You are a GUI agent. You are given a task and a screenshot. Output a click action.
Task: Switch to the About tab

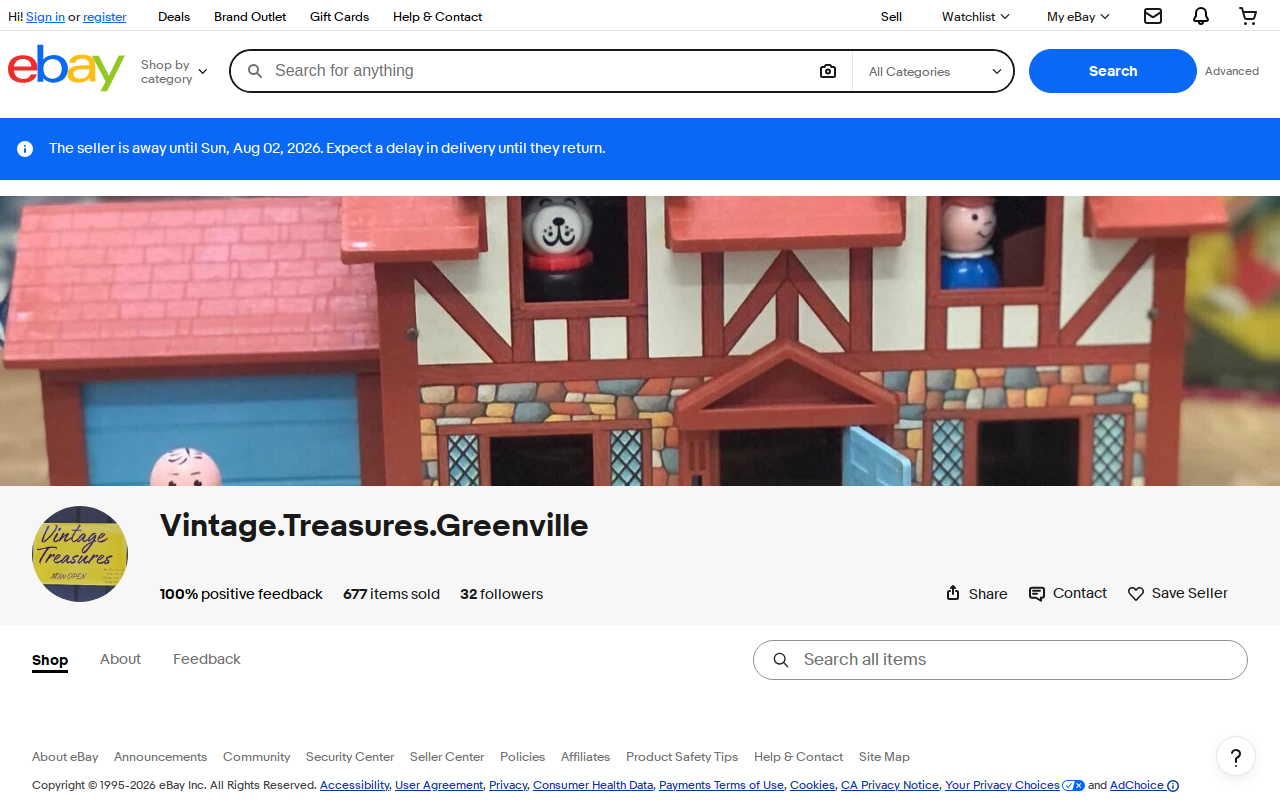(x=120, y=659)
